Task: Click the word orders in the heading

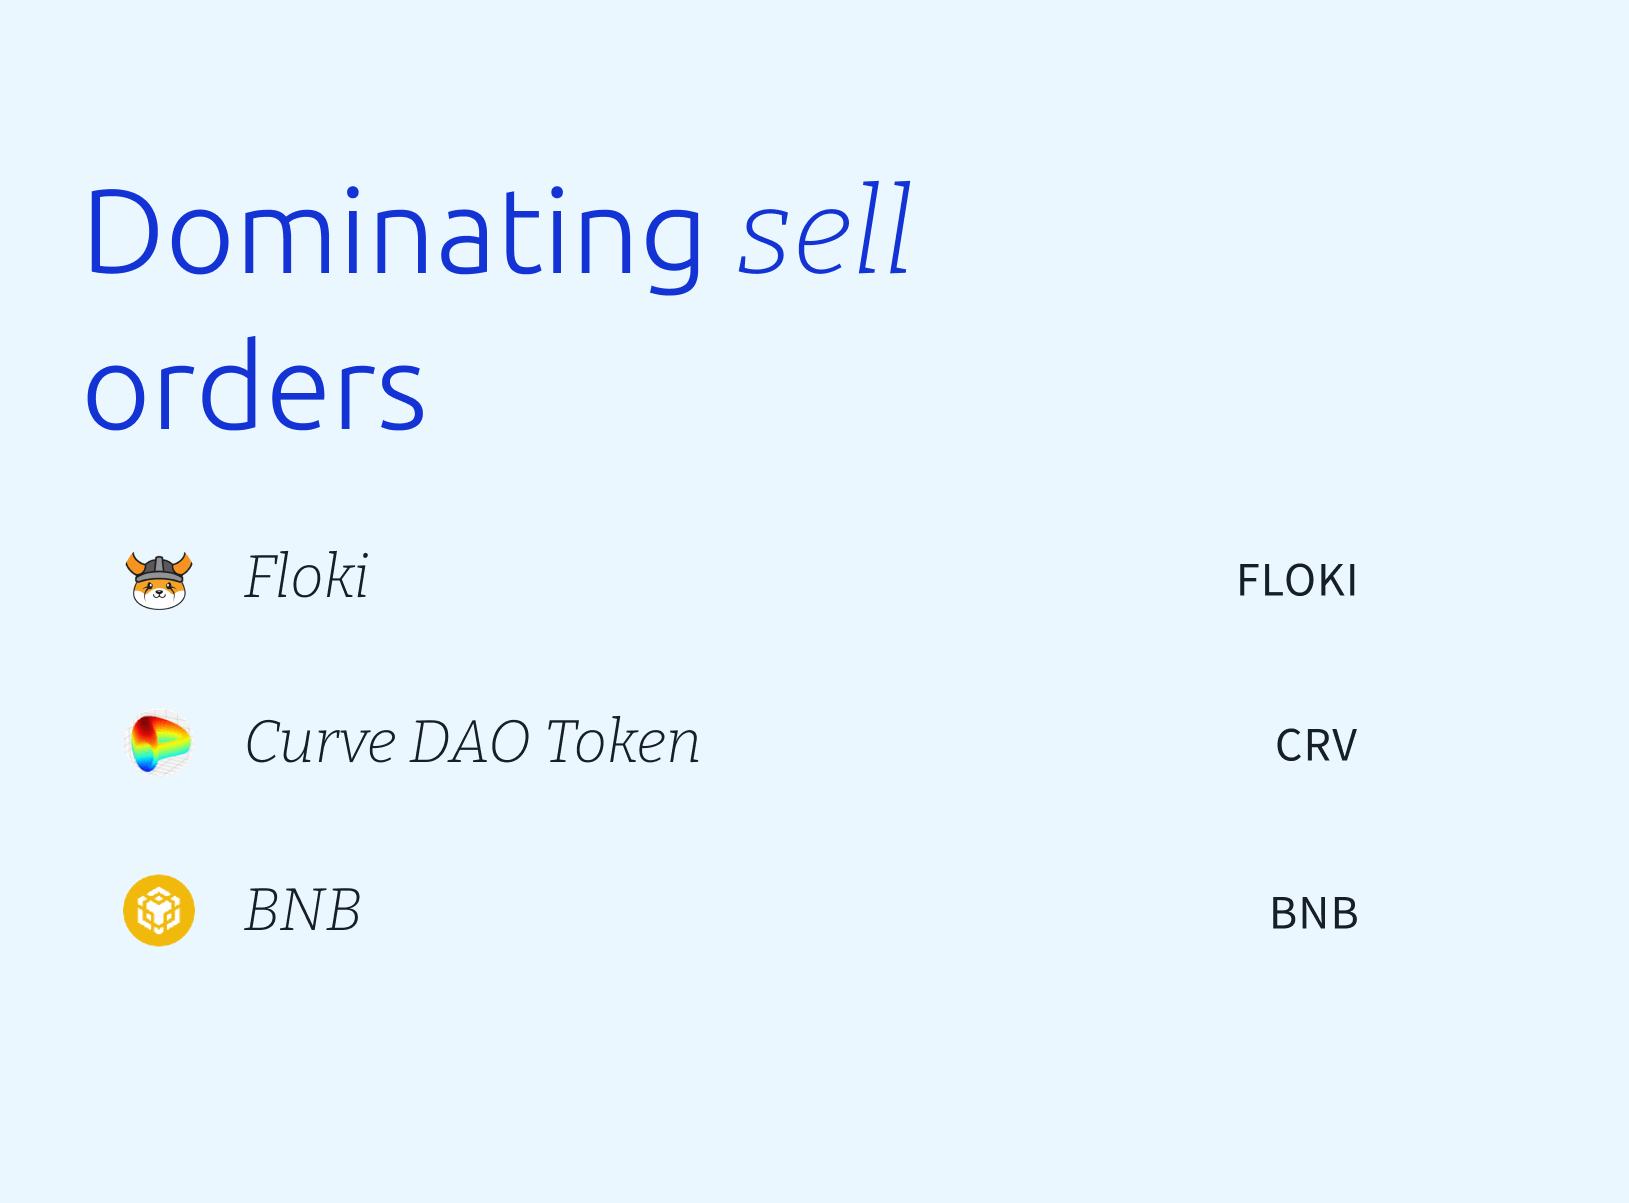Action: click(256, 385)
